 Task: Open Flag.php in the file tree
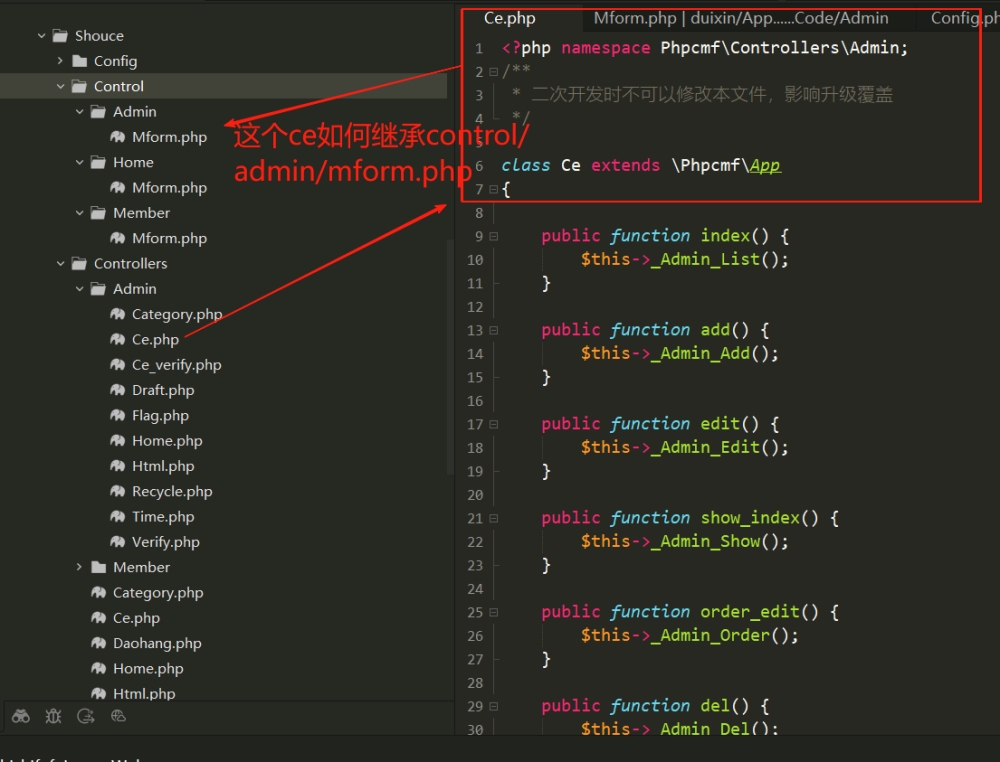[160, 415]
